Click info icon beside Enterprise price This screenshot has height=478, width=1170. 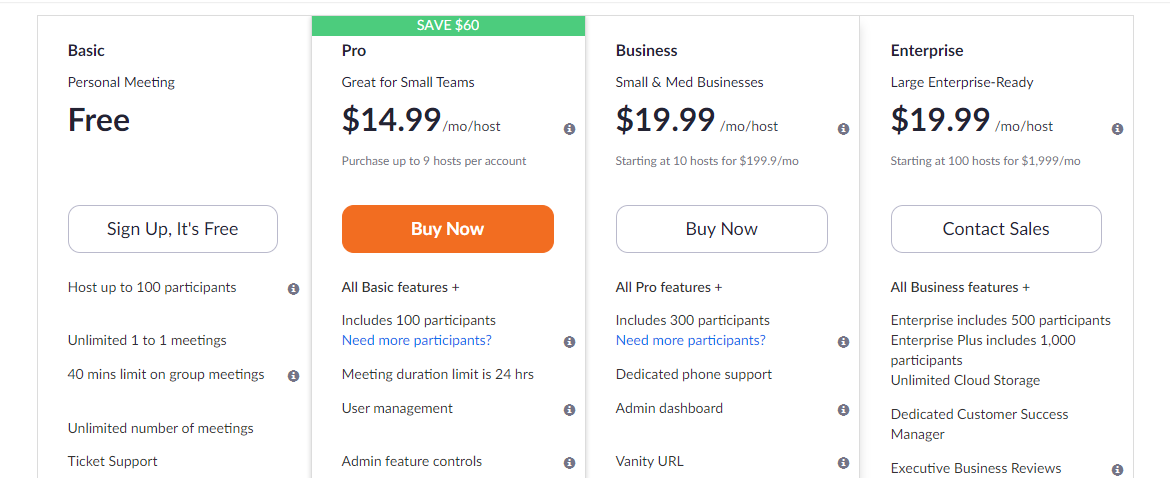coord(1117,129)
